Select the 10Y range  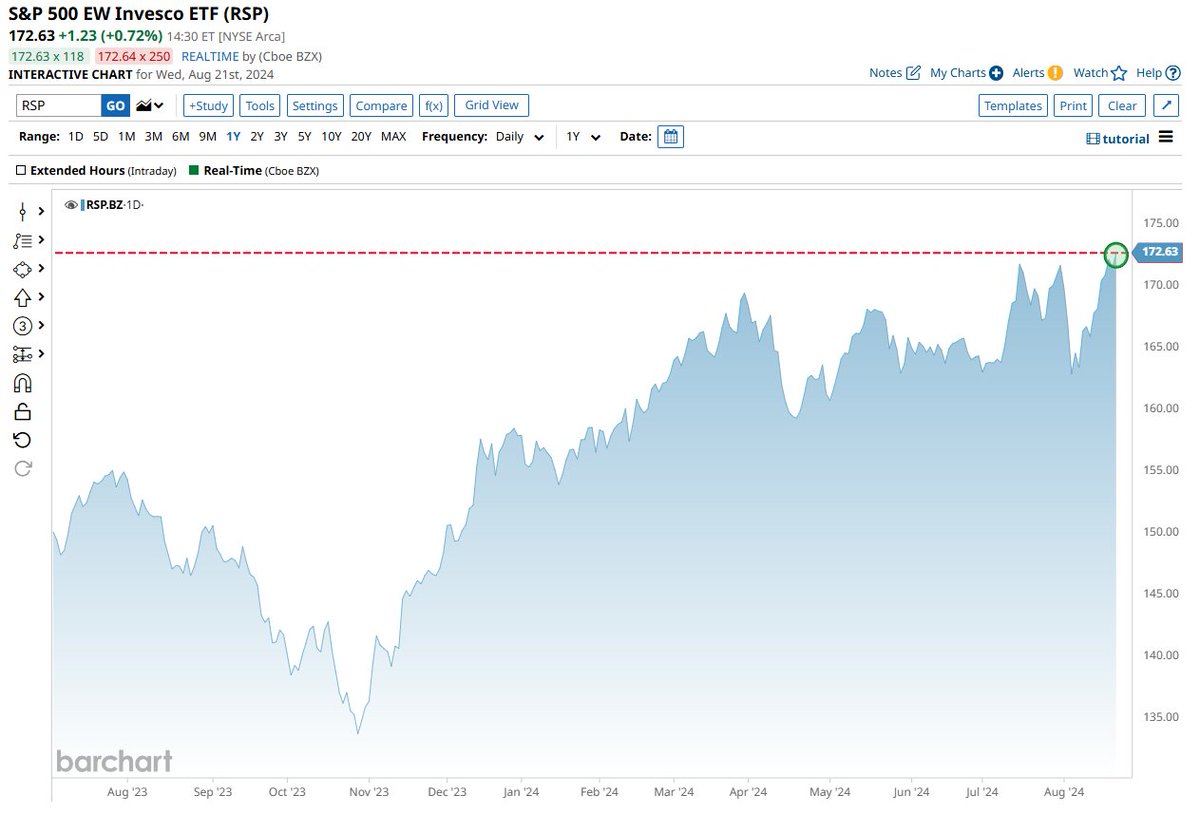(x=332, y=137)
